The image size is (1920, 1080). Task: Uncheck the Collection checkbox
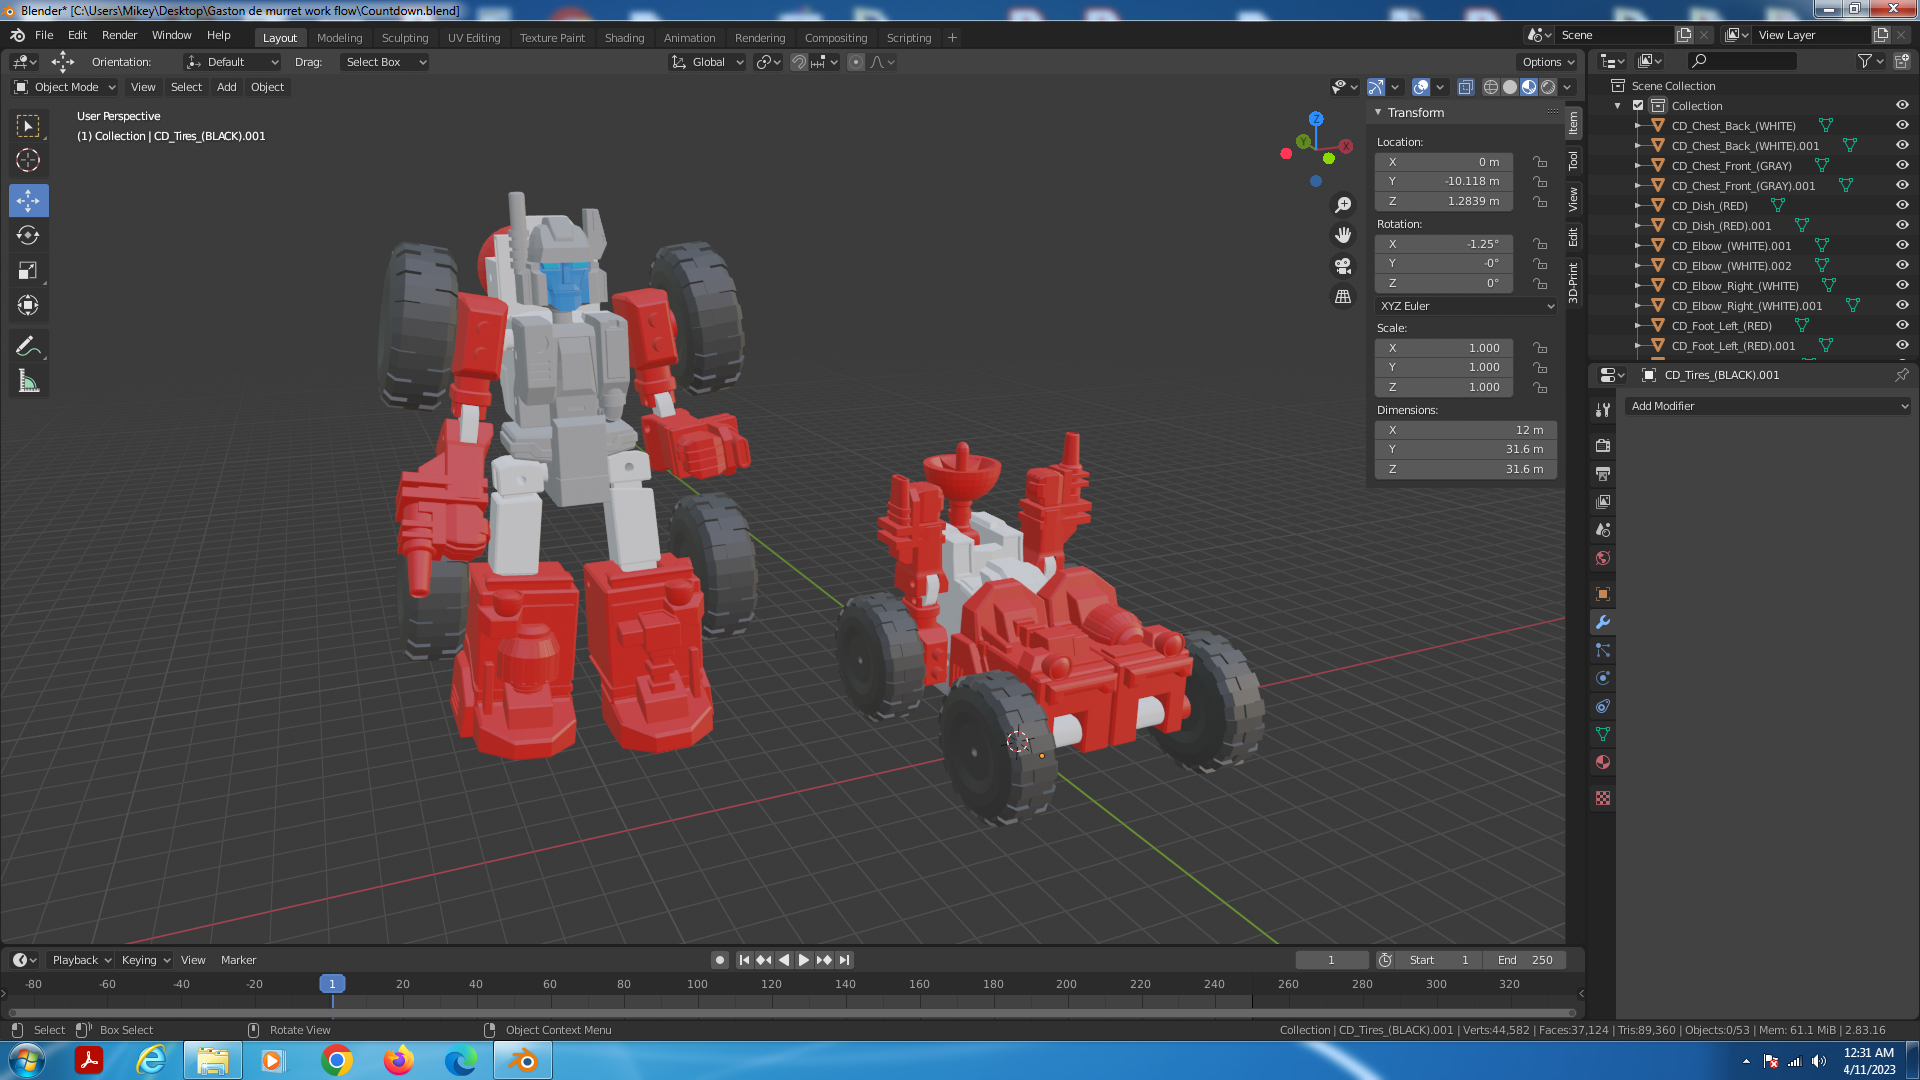1638,106
